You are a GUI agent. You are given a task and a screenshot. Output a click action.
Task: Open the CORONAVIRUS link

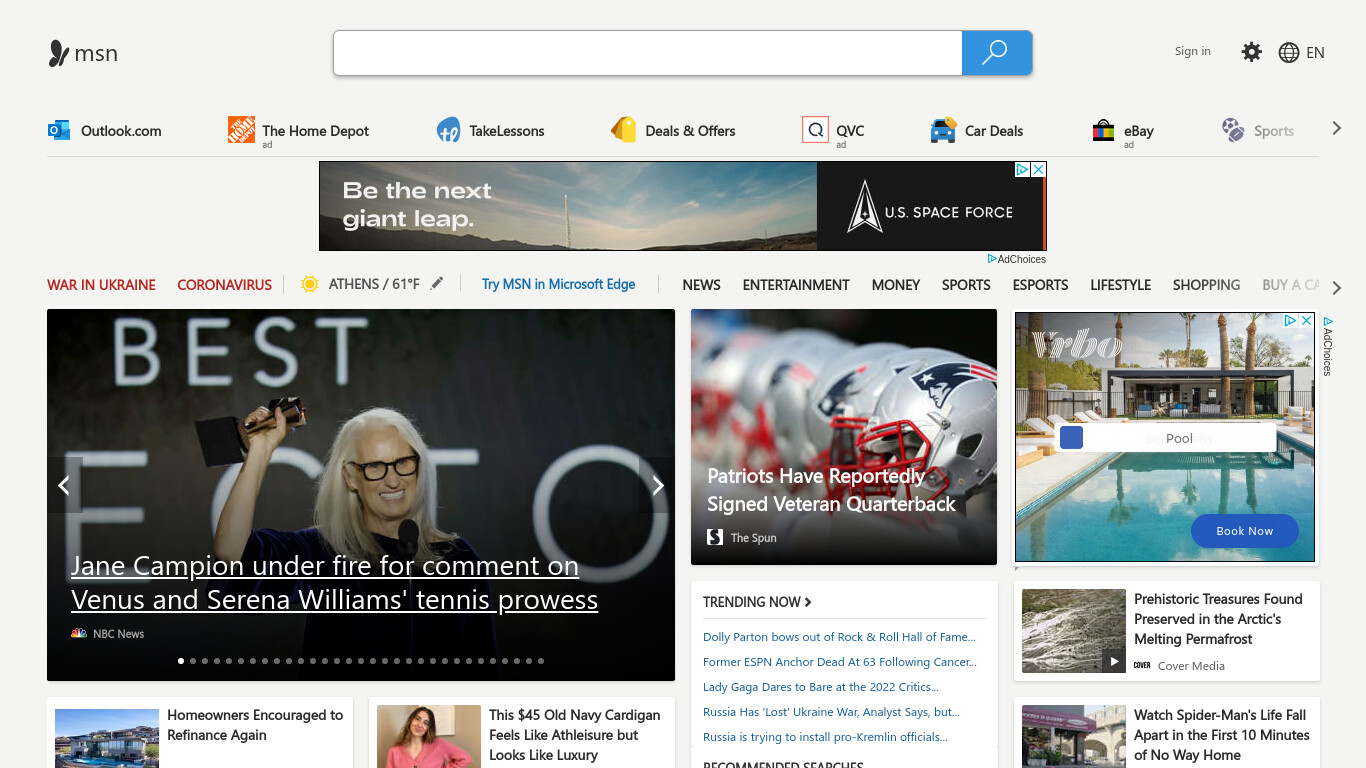[x=225, y=285]
